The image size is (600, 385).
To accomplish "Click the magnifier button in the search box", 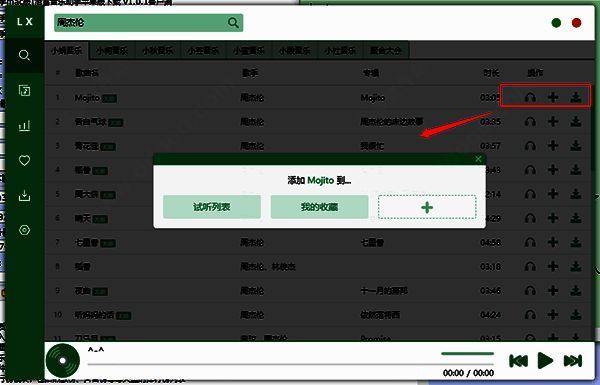I will pos(233,23).
